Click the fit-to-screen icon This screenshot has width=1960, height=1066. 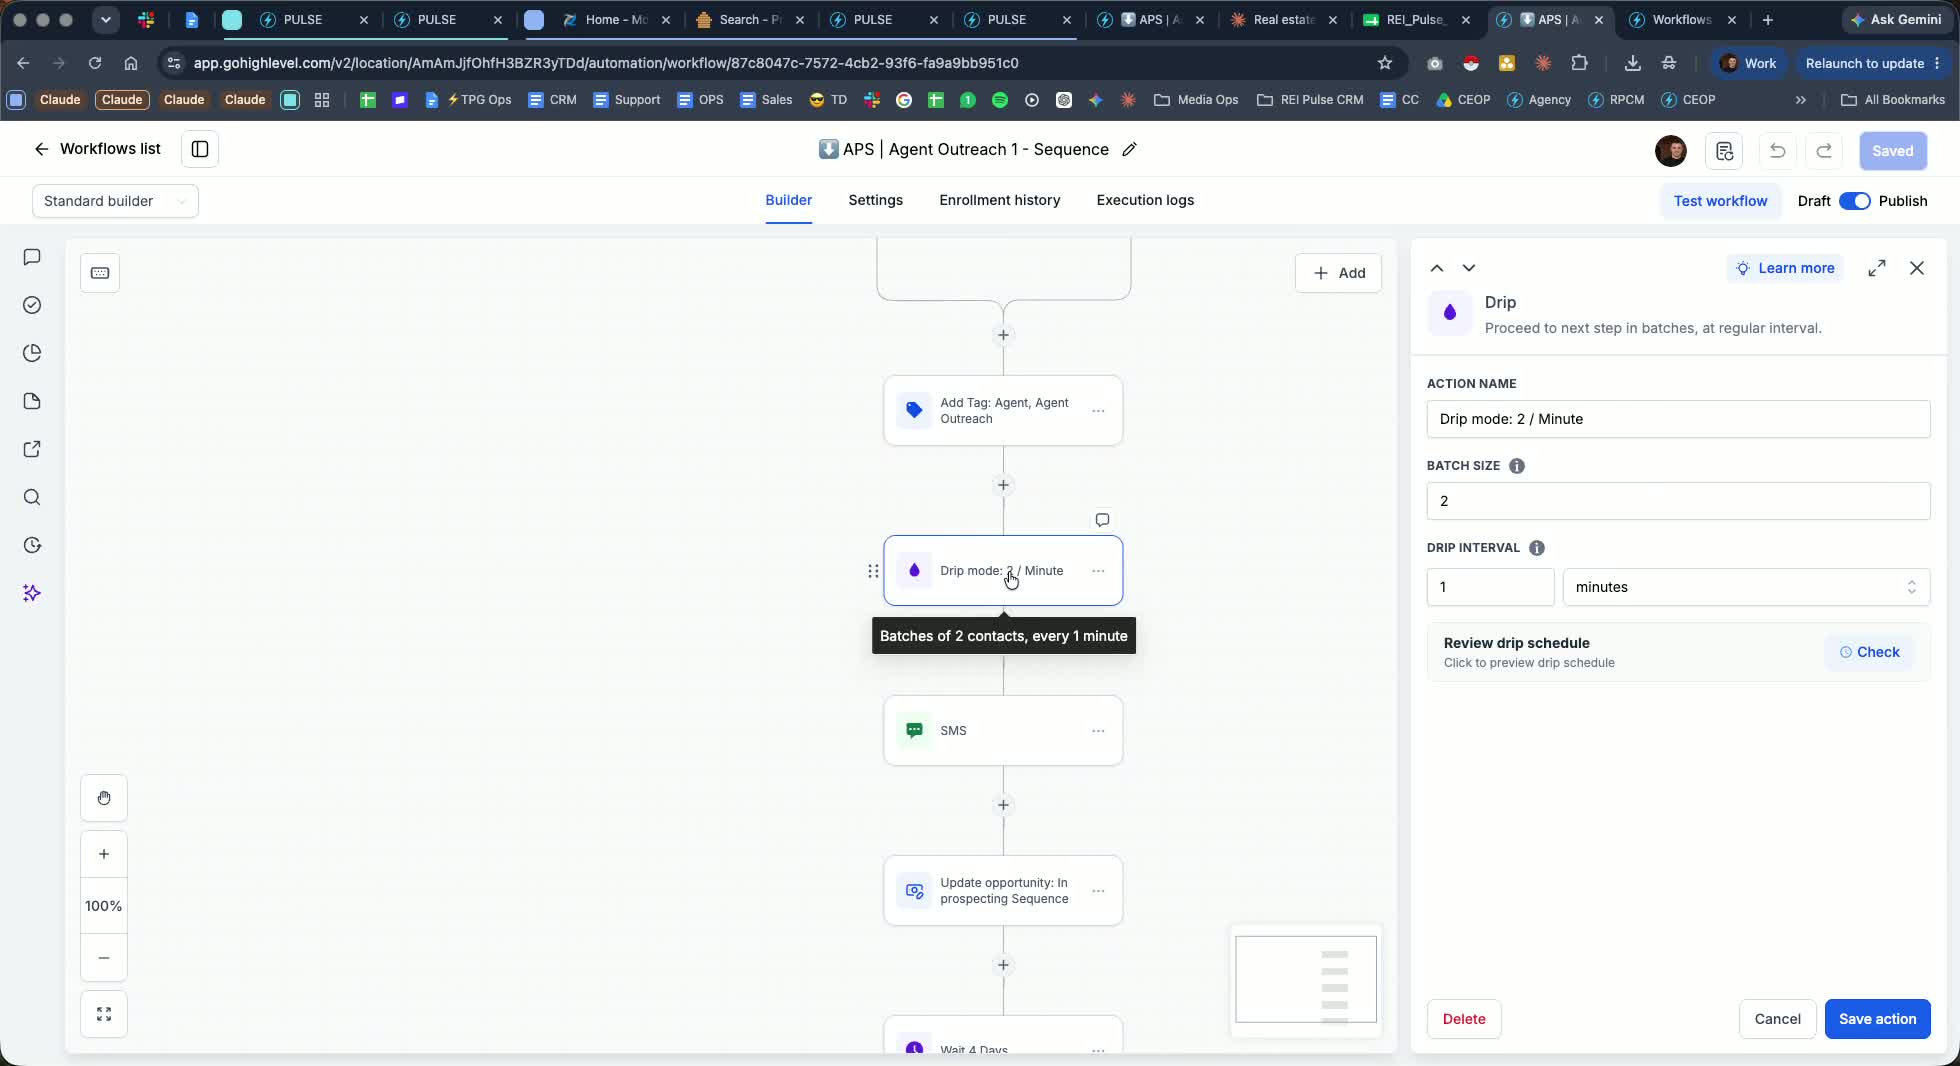[x=104, y=1014]
